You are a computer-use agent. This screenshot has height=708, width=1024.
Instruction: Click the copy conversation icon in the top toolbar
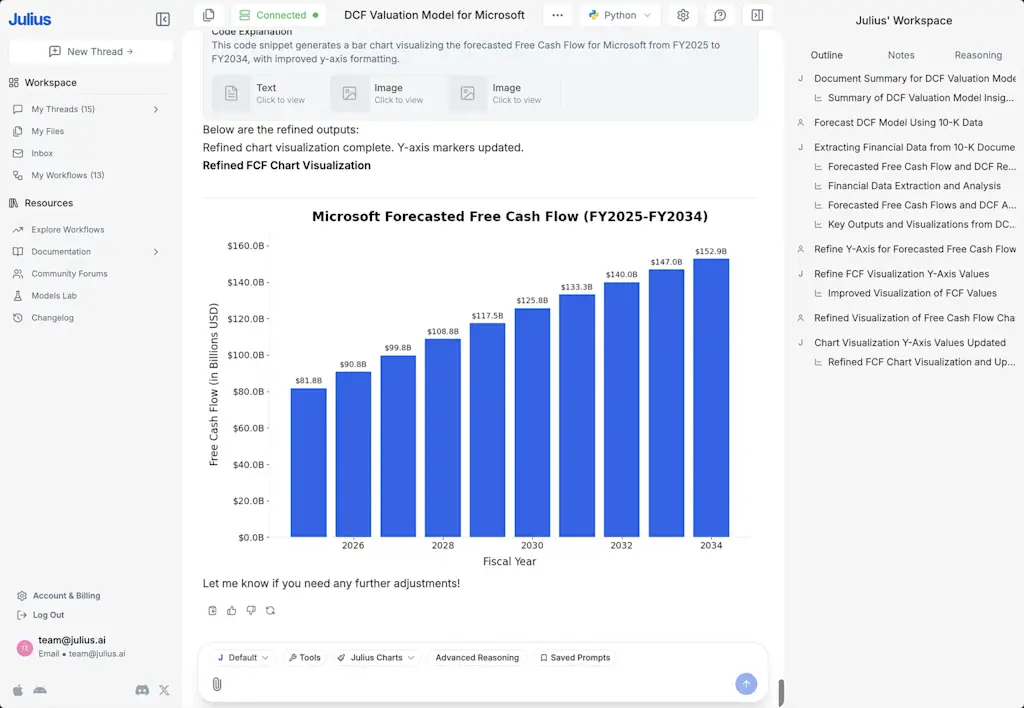pos(209,15)
